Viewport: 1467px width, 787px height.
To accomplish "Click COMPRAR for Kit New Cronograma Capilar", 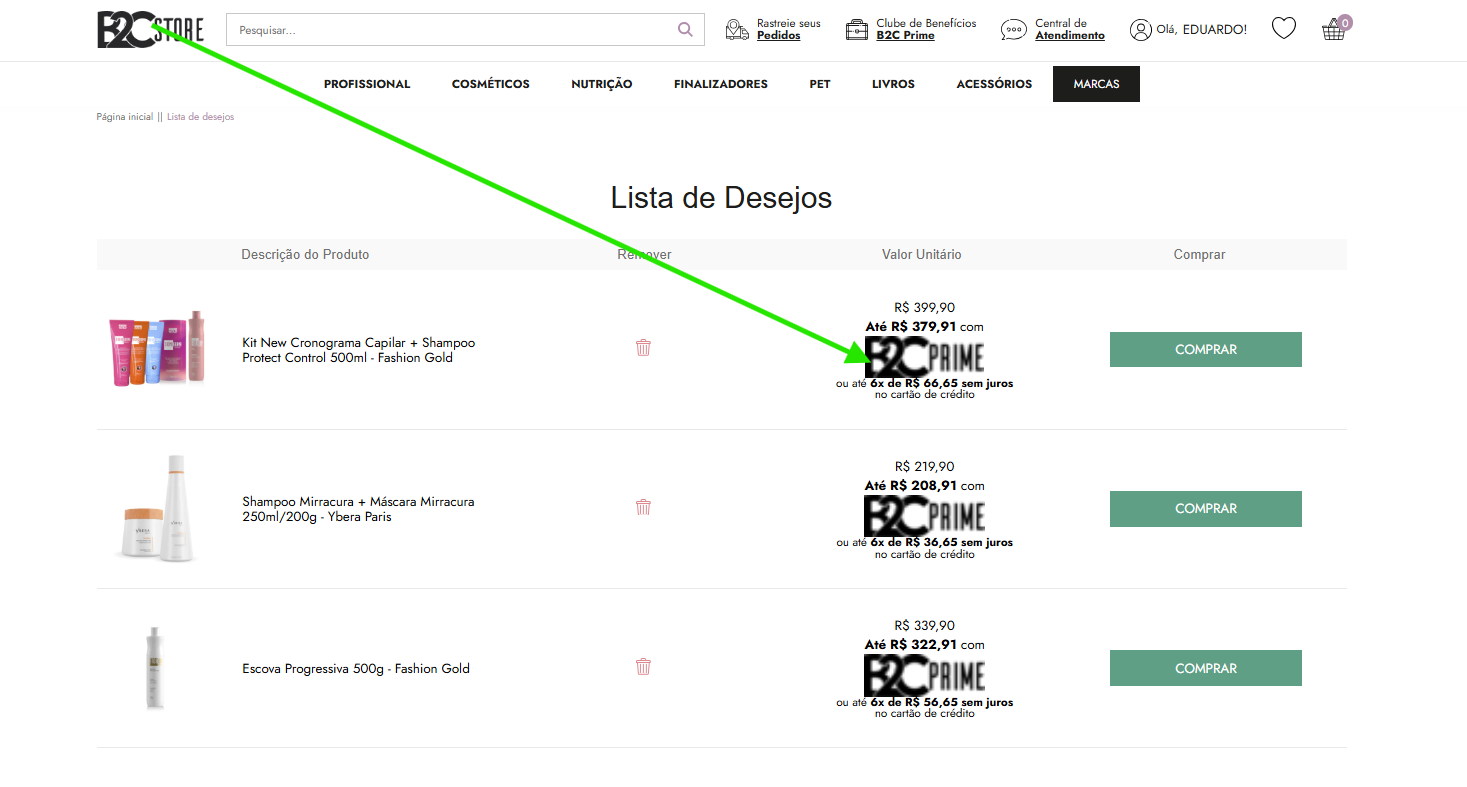I will pyautogui.click(x=1206, y=349).
